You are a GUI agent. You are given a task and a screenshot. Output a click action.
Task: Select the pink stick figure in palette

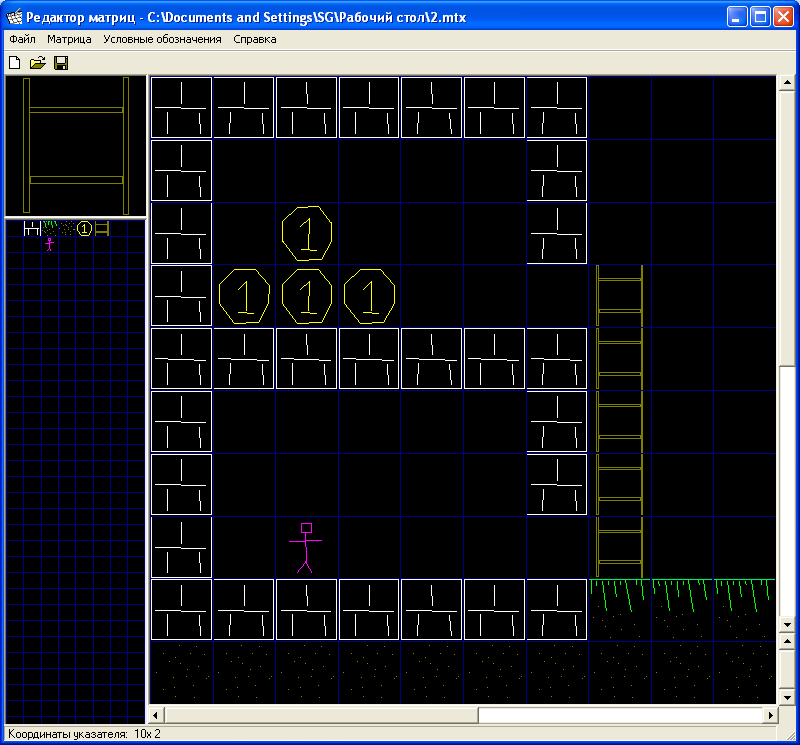pos(49,244)
